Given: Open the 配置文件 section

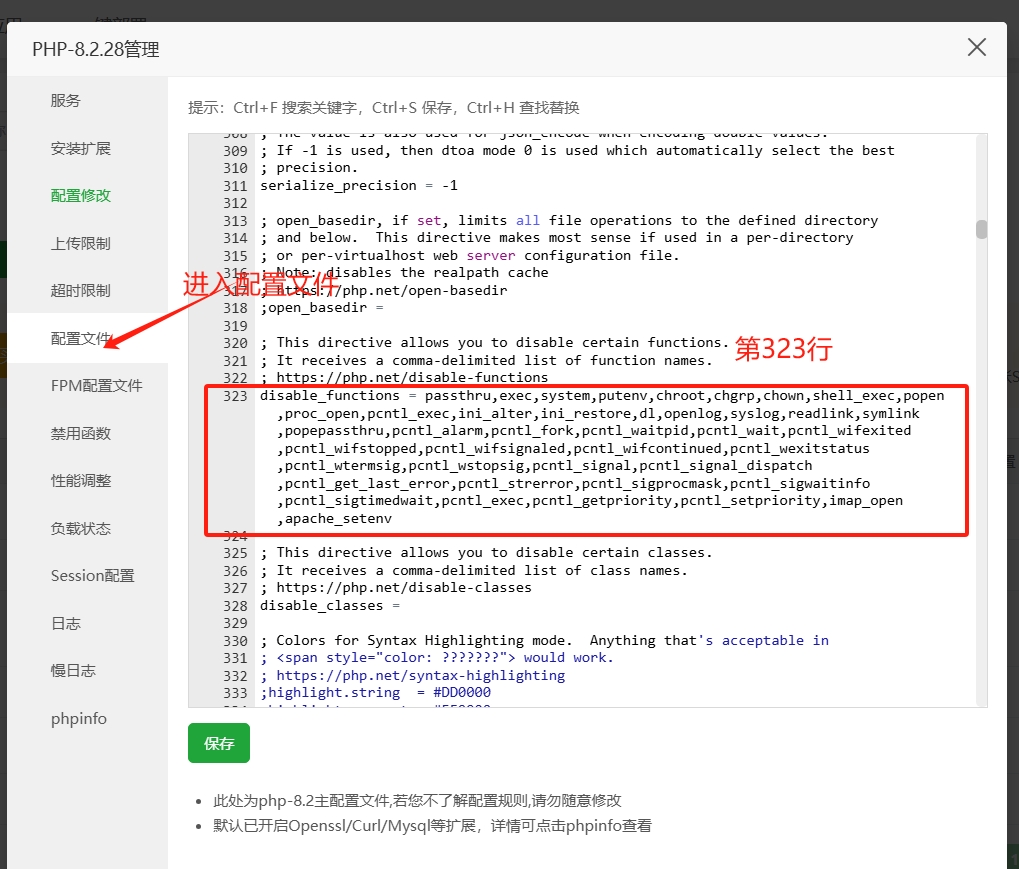Looking at the screenshot, I should pos(81,339).
